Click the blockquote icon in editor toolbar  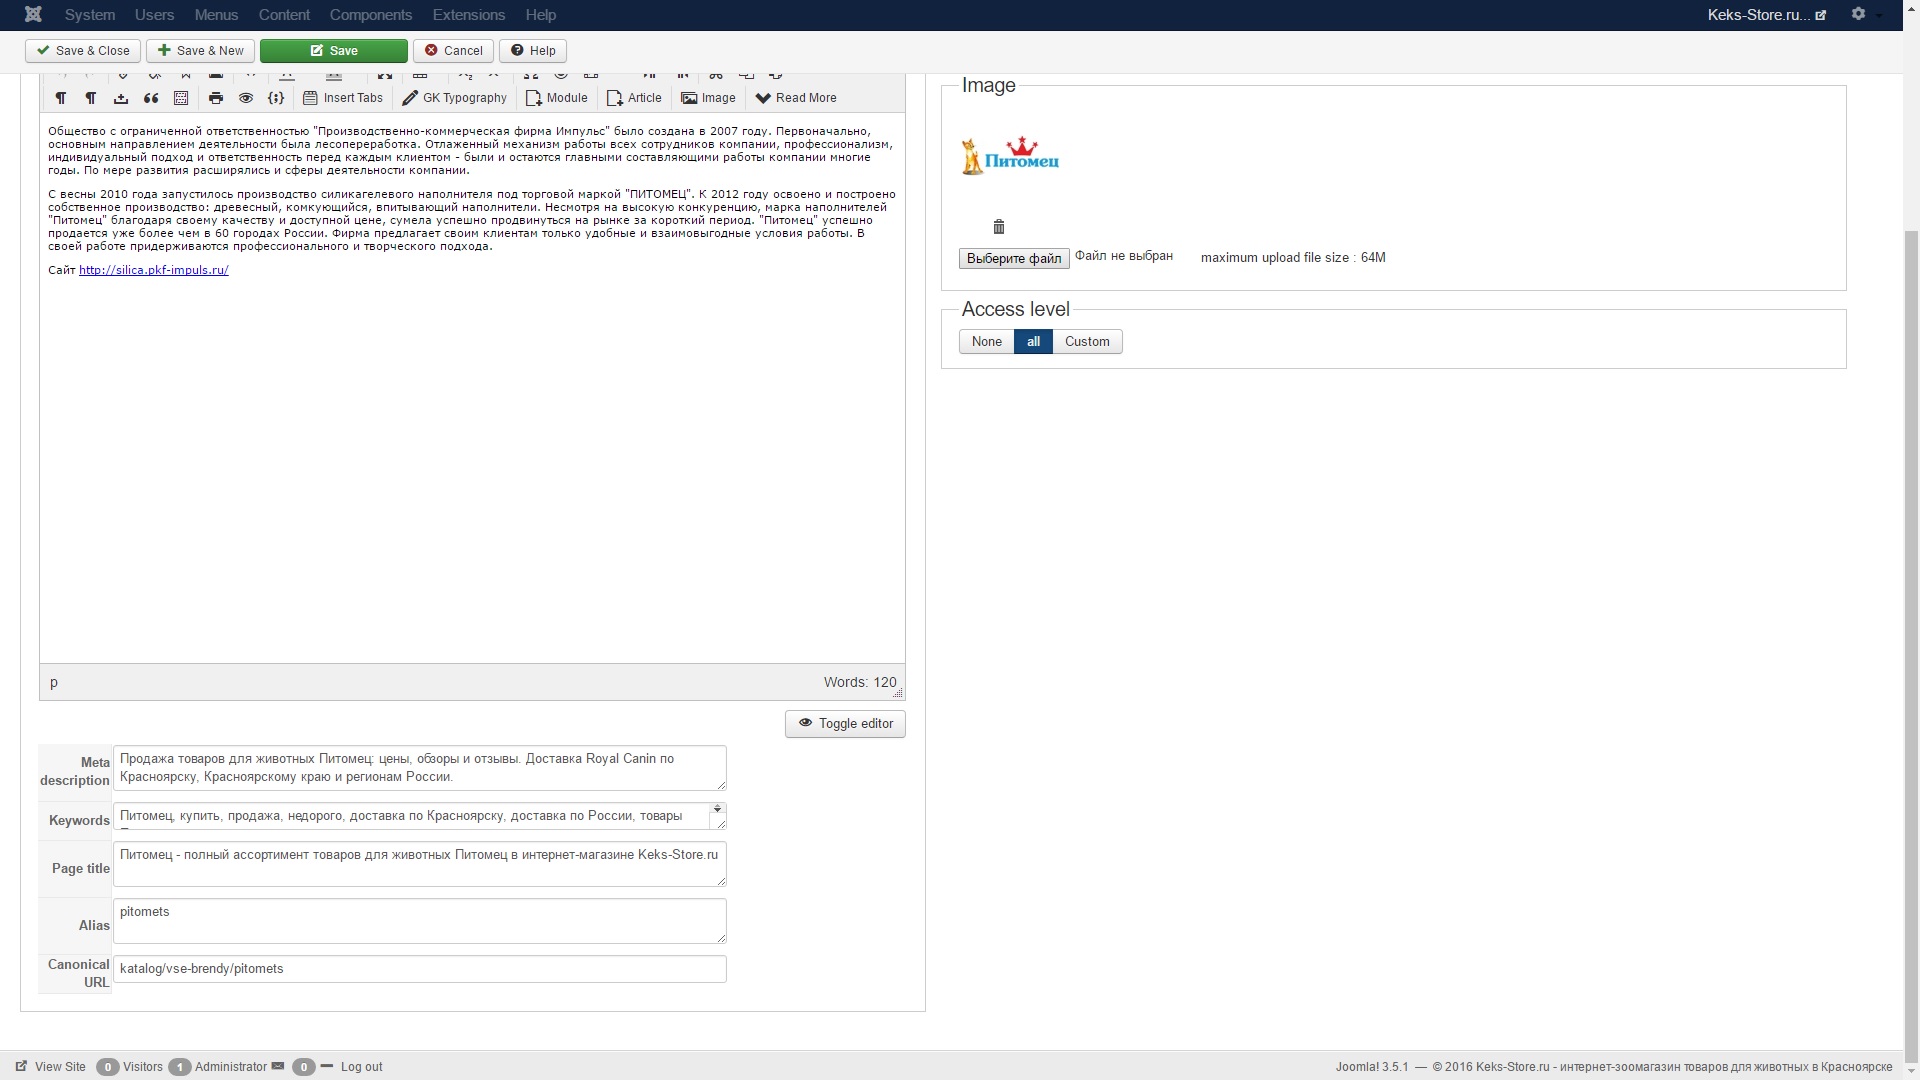click(151, 98)
